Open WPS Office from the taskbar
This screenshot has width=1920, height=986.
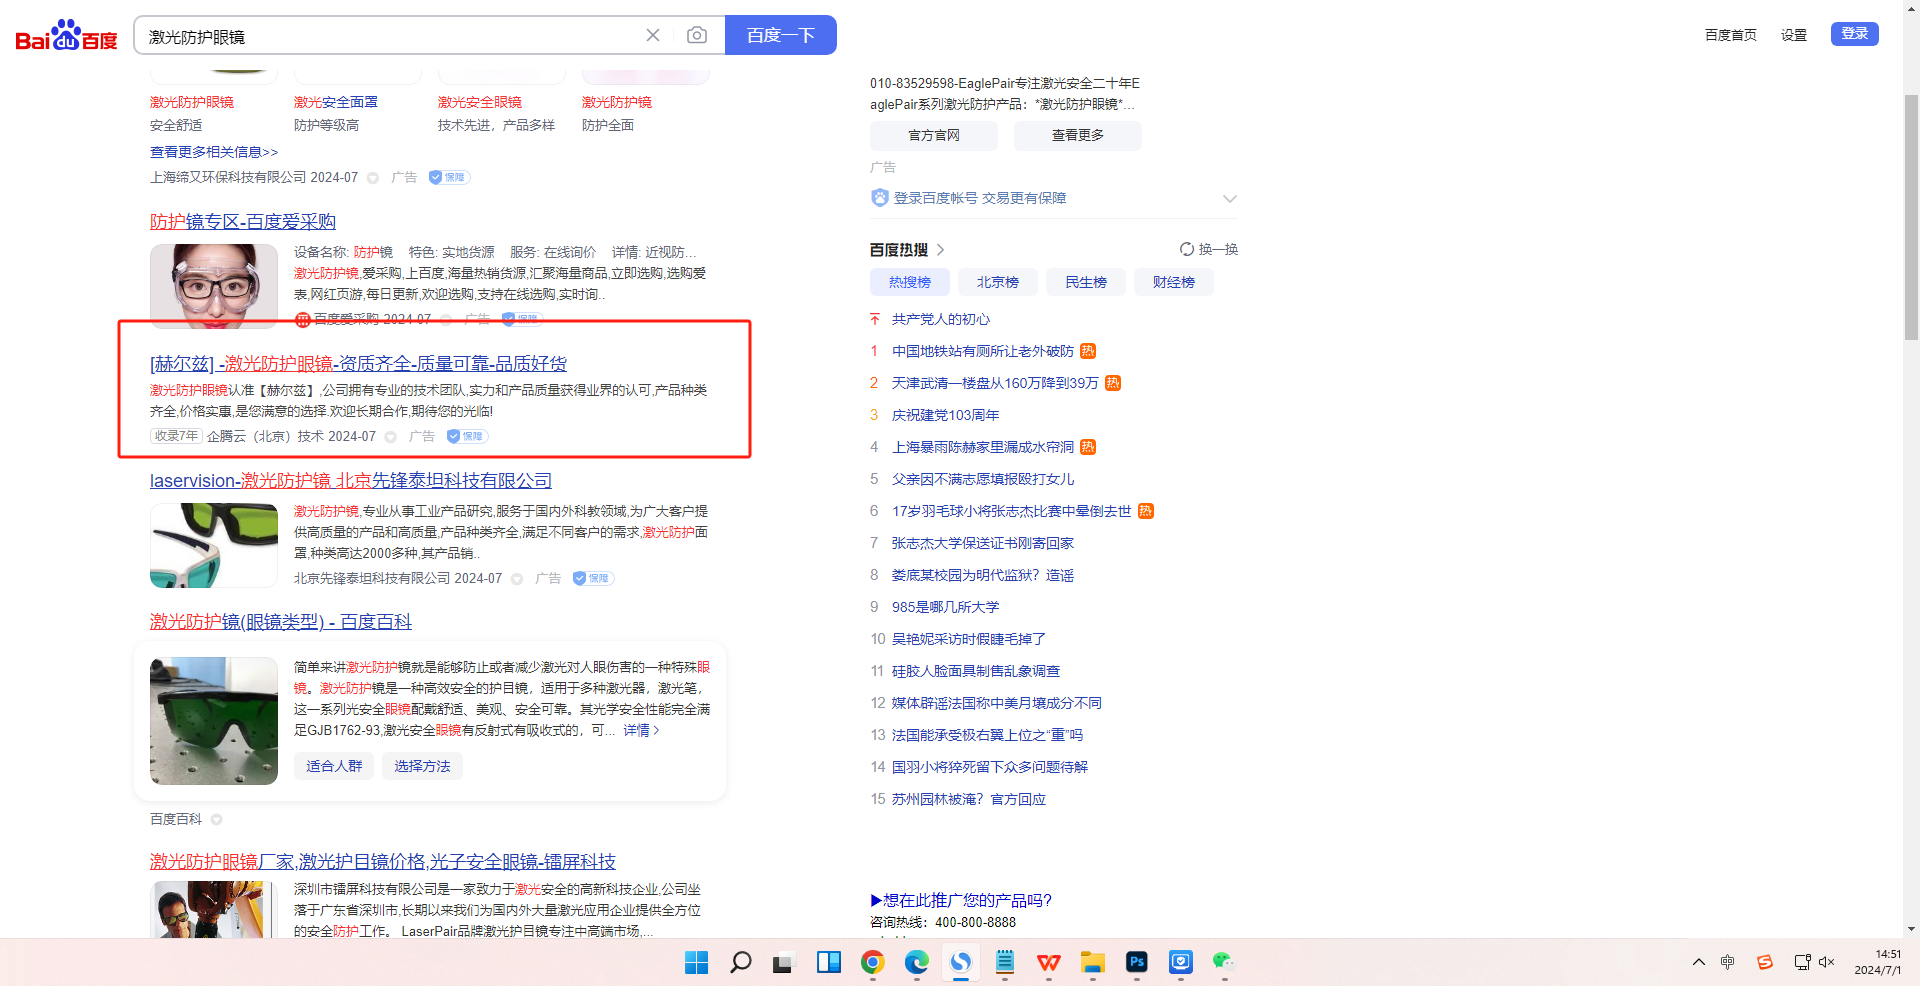tap(1049, 962)
